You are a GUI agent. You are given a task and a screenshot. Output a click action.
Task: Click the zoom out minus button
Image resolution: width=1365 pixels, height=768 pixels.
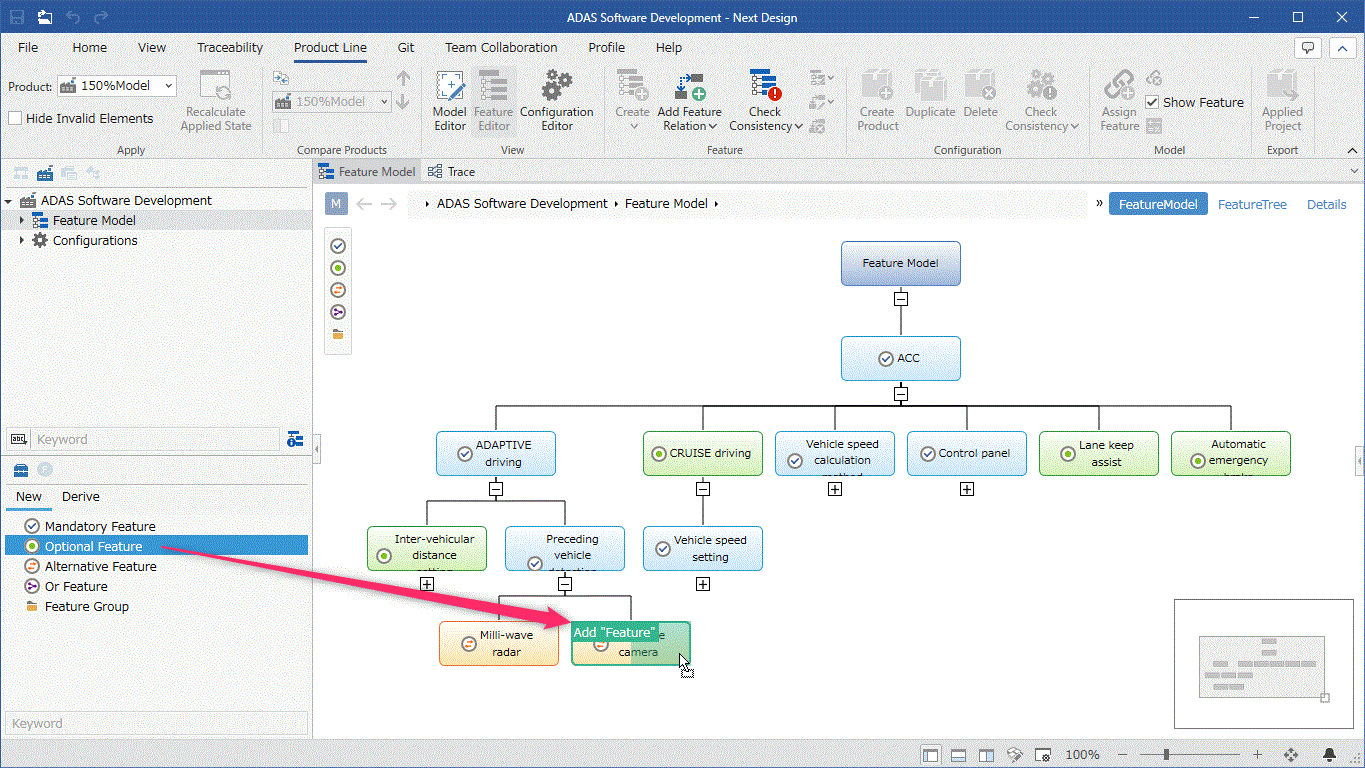1124,755
